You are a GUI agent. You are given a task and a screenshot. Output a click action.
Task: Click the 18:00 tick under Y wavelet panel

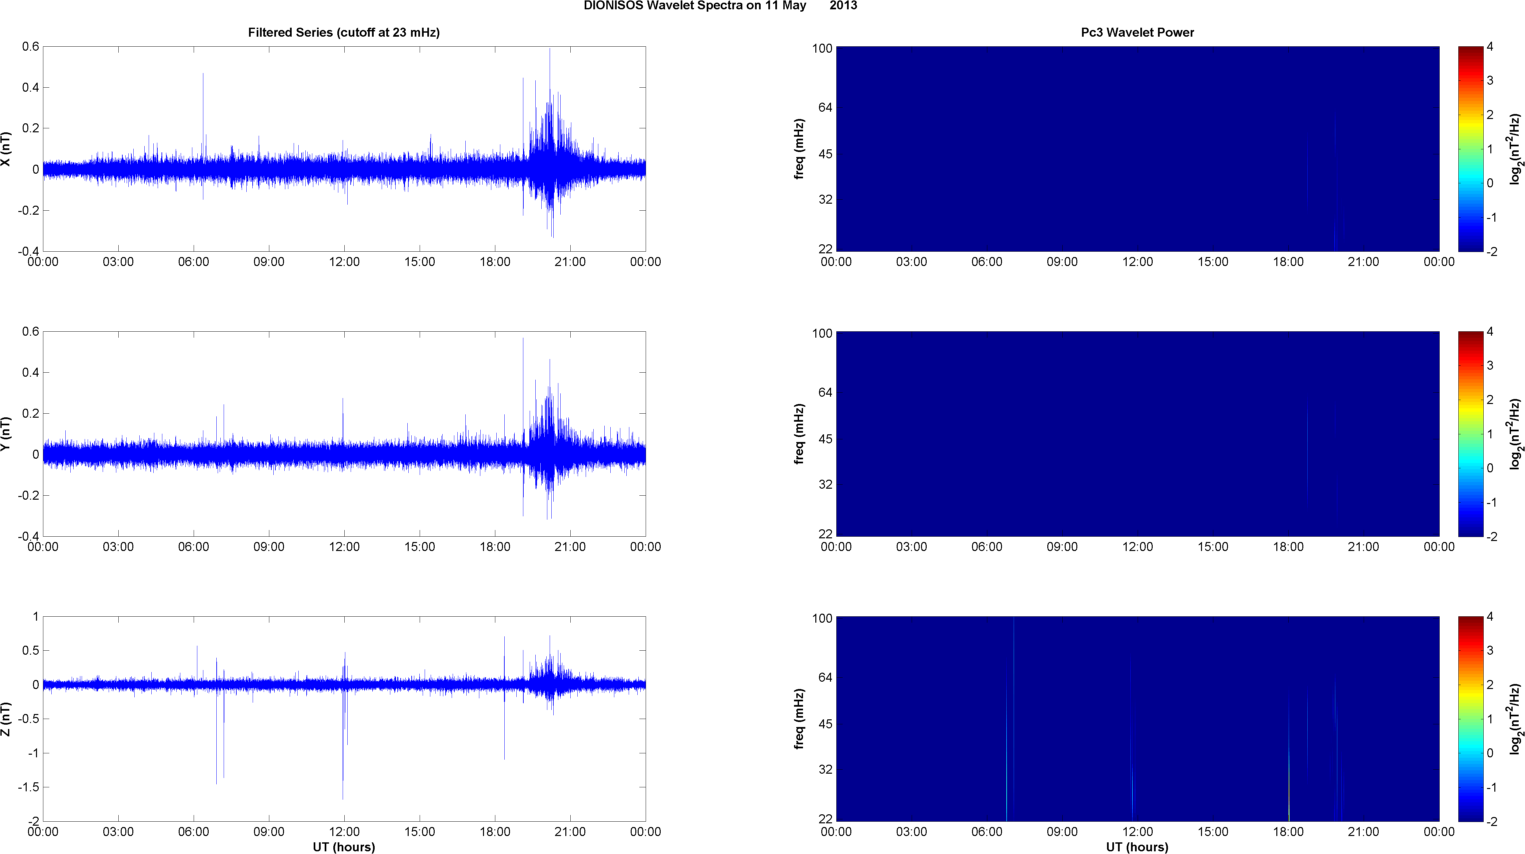click(1288, 547)
